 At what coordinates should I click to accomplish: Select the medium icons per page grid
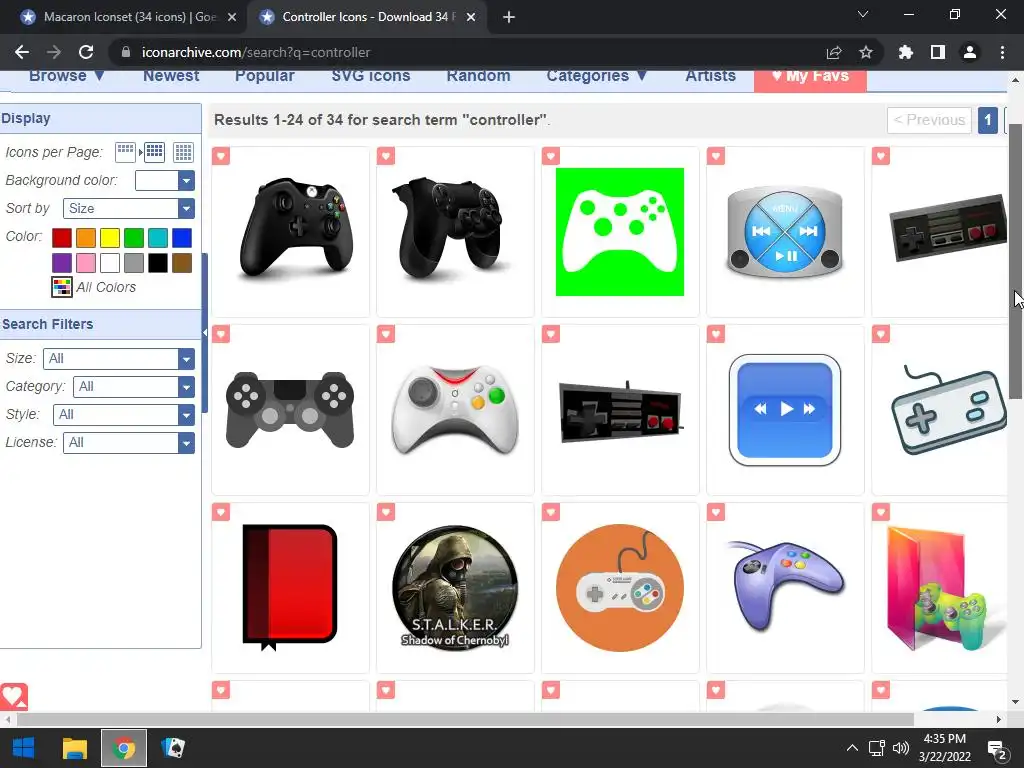point(154,152)
